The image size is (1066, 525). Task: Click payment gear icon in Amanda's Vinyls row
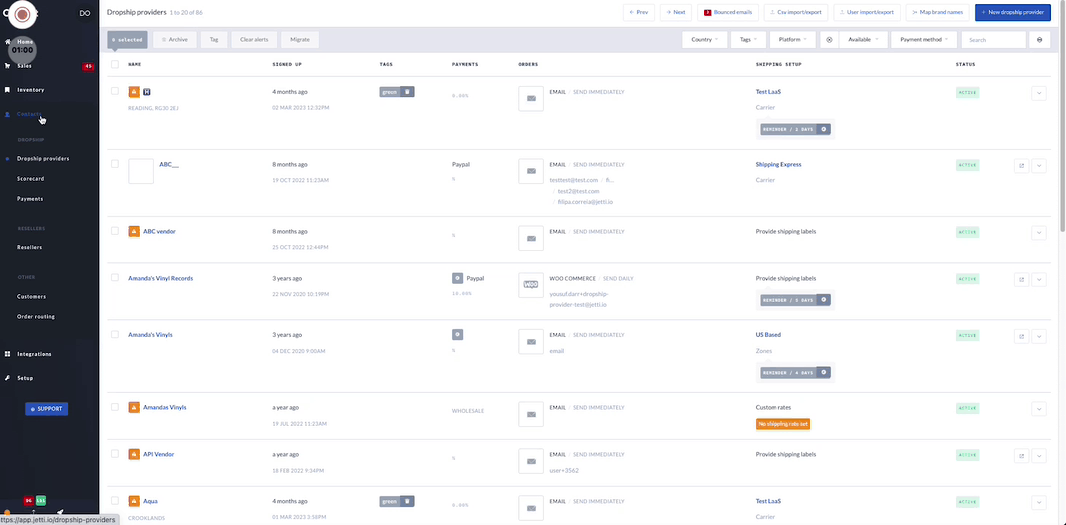pos(458,335)
